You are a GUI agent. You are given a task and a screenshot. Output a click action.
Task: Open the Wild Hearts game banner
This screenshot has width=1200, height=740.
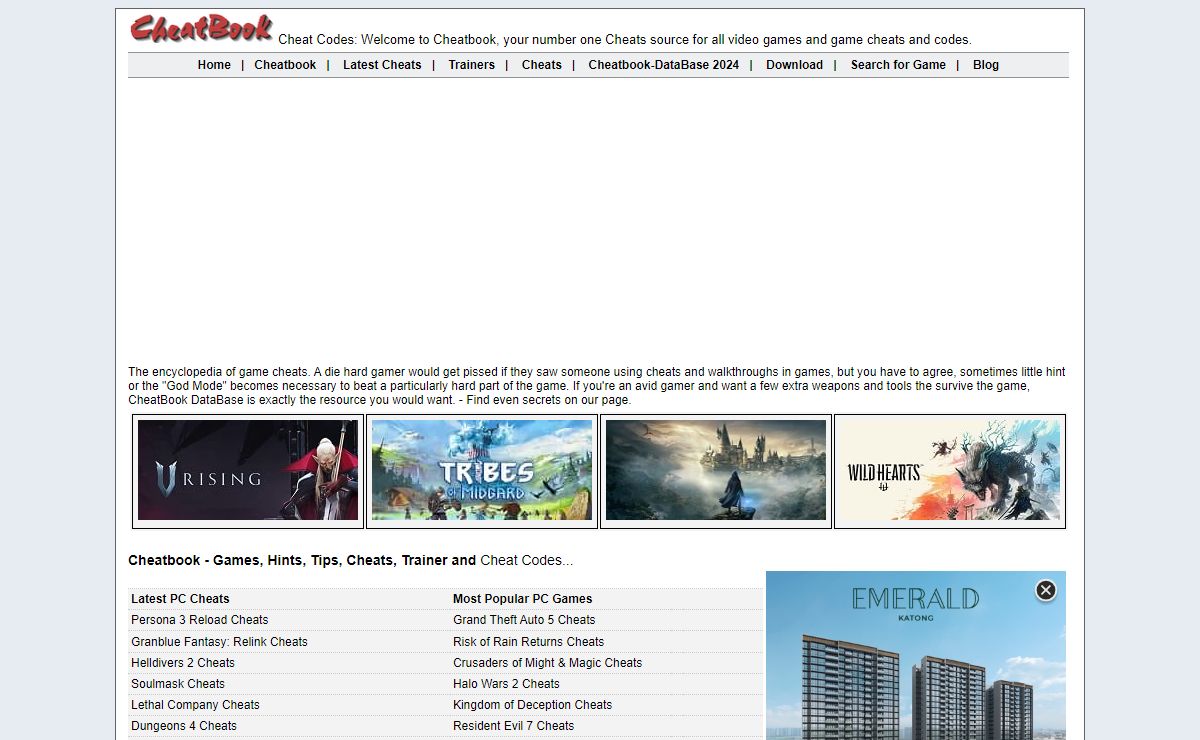point(949,470)
